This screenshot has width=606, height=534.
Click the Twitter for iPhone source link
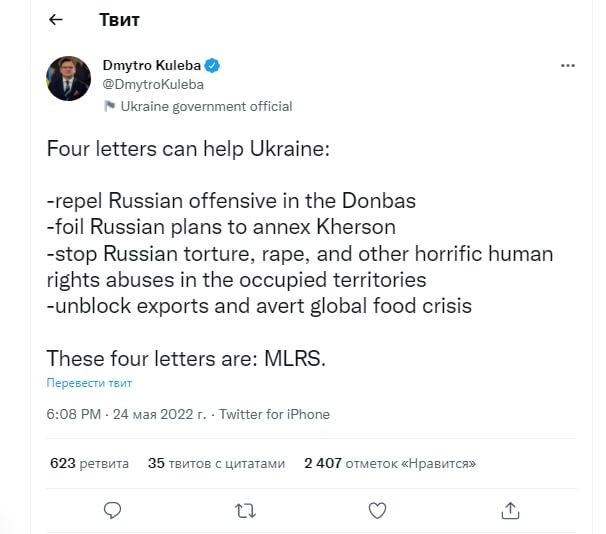point(274,414)
